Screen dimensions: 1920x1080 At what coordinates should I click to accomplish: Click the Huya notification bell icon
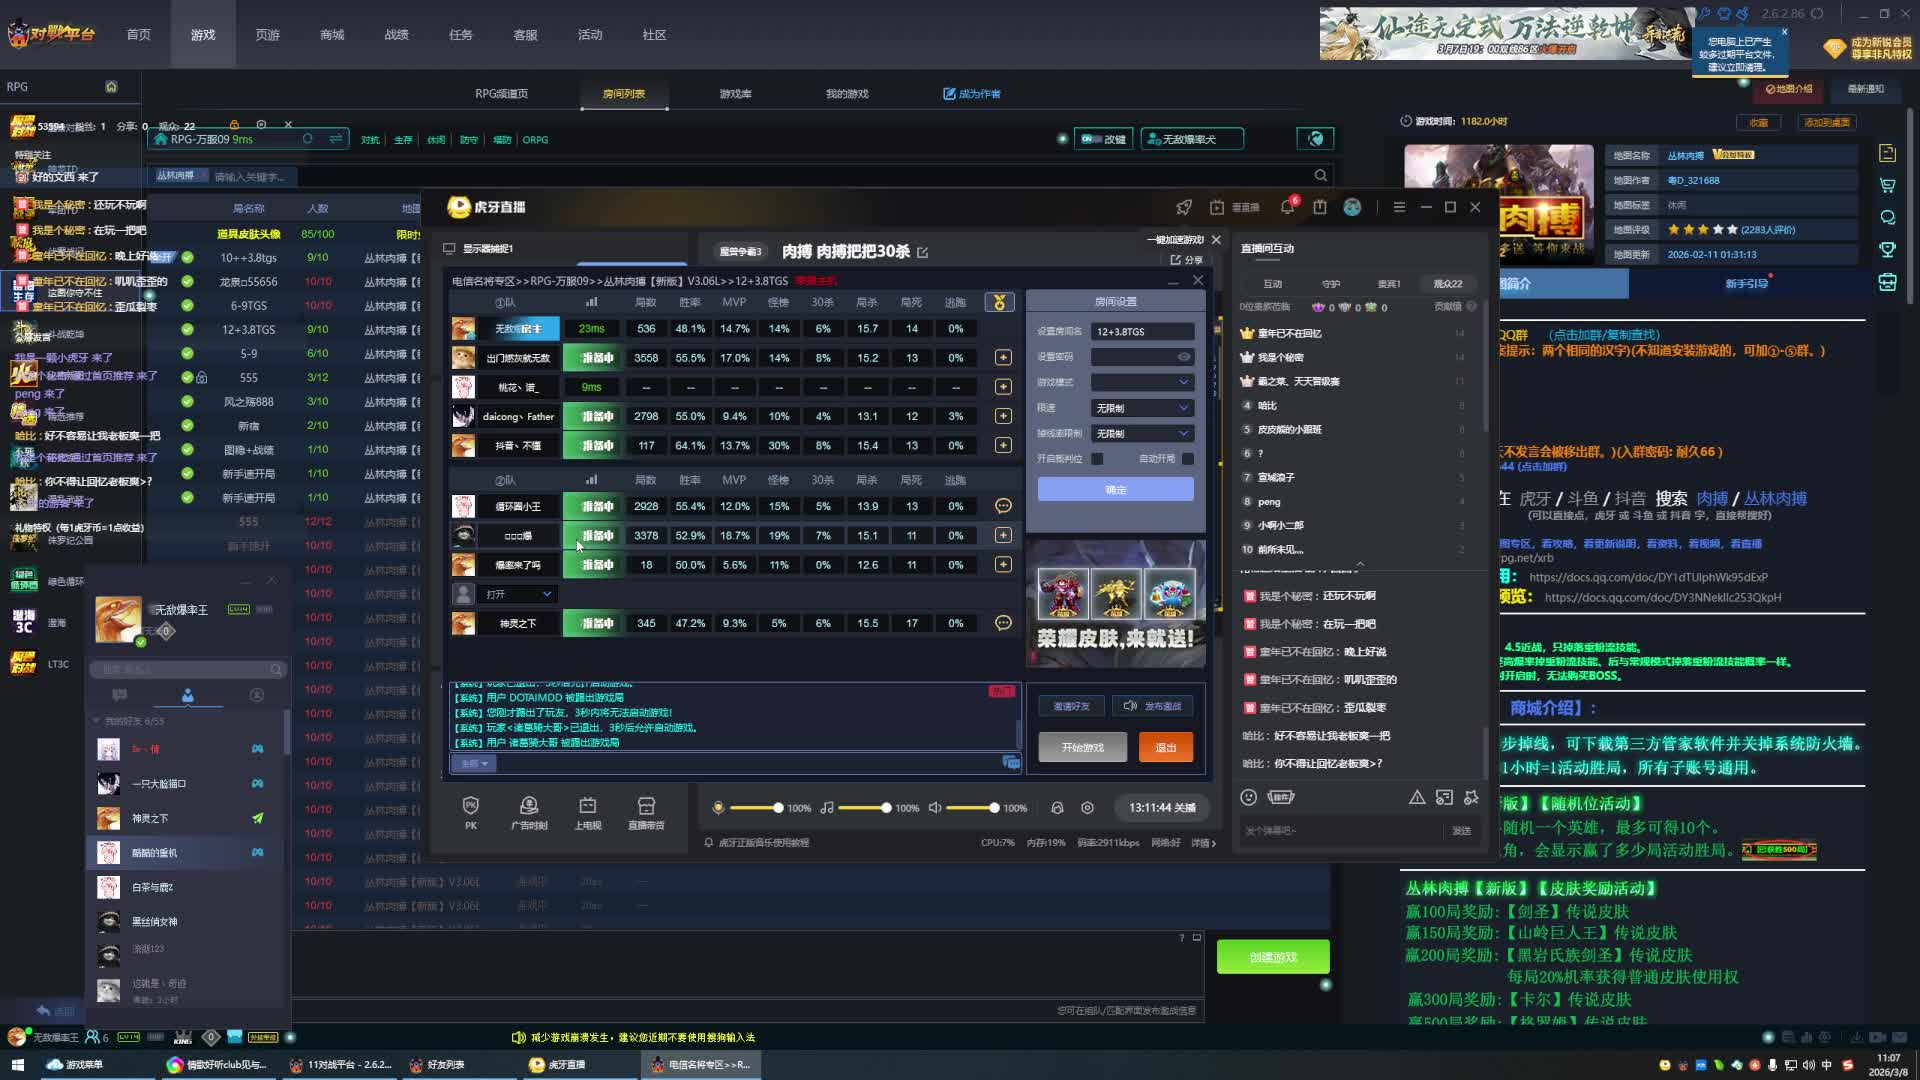coord(1287,207)
